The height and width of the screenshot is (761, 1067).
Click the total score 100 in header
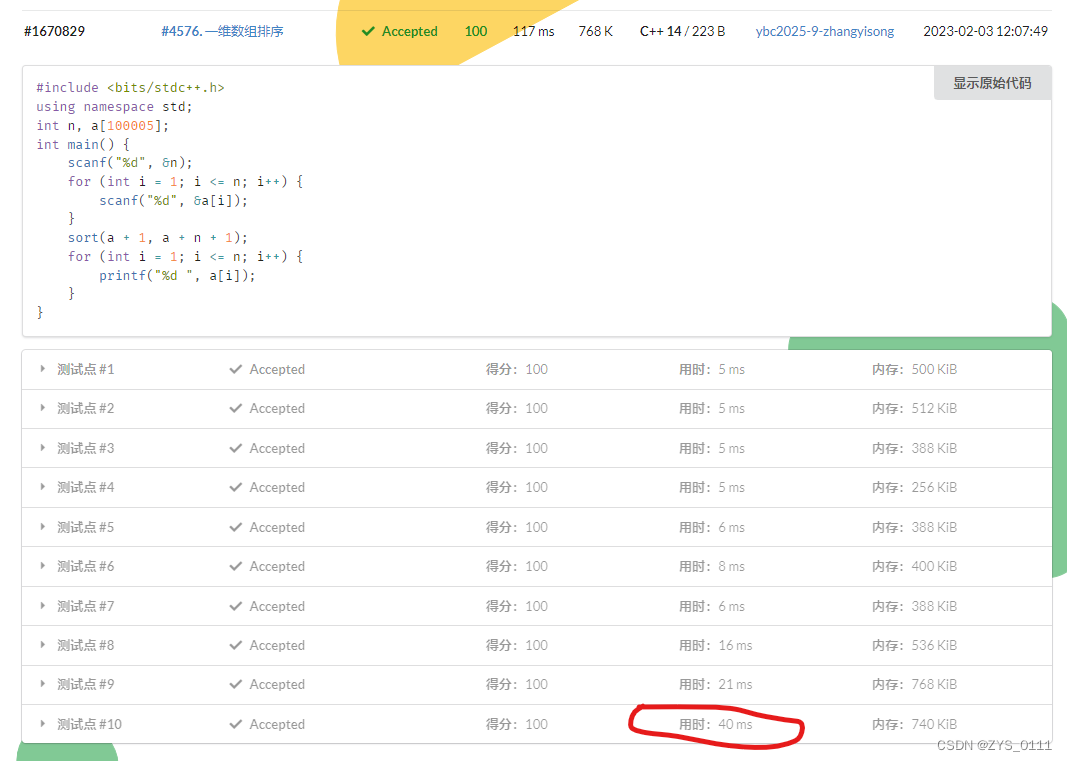pyautogui.click(x=476, y=31)
